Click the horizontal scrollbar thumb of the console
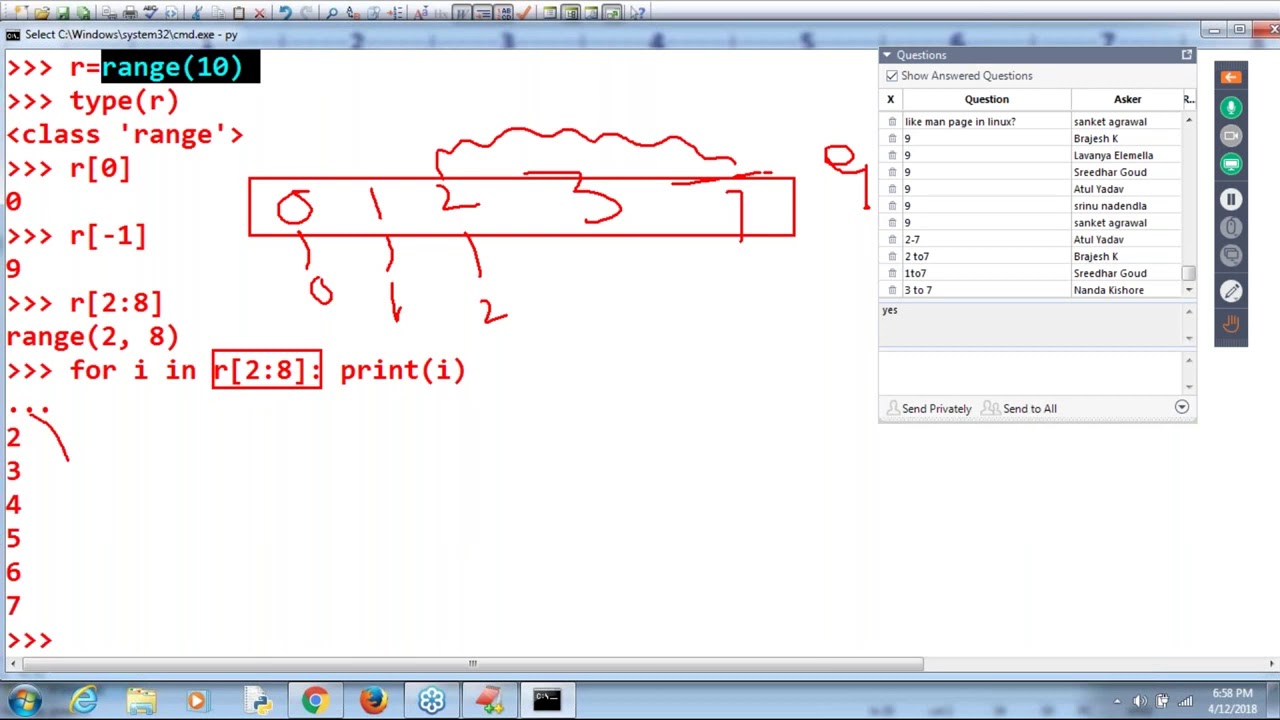The width and height of the screenshot is (1280, 720). point(472,663)
